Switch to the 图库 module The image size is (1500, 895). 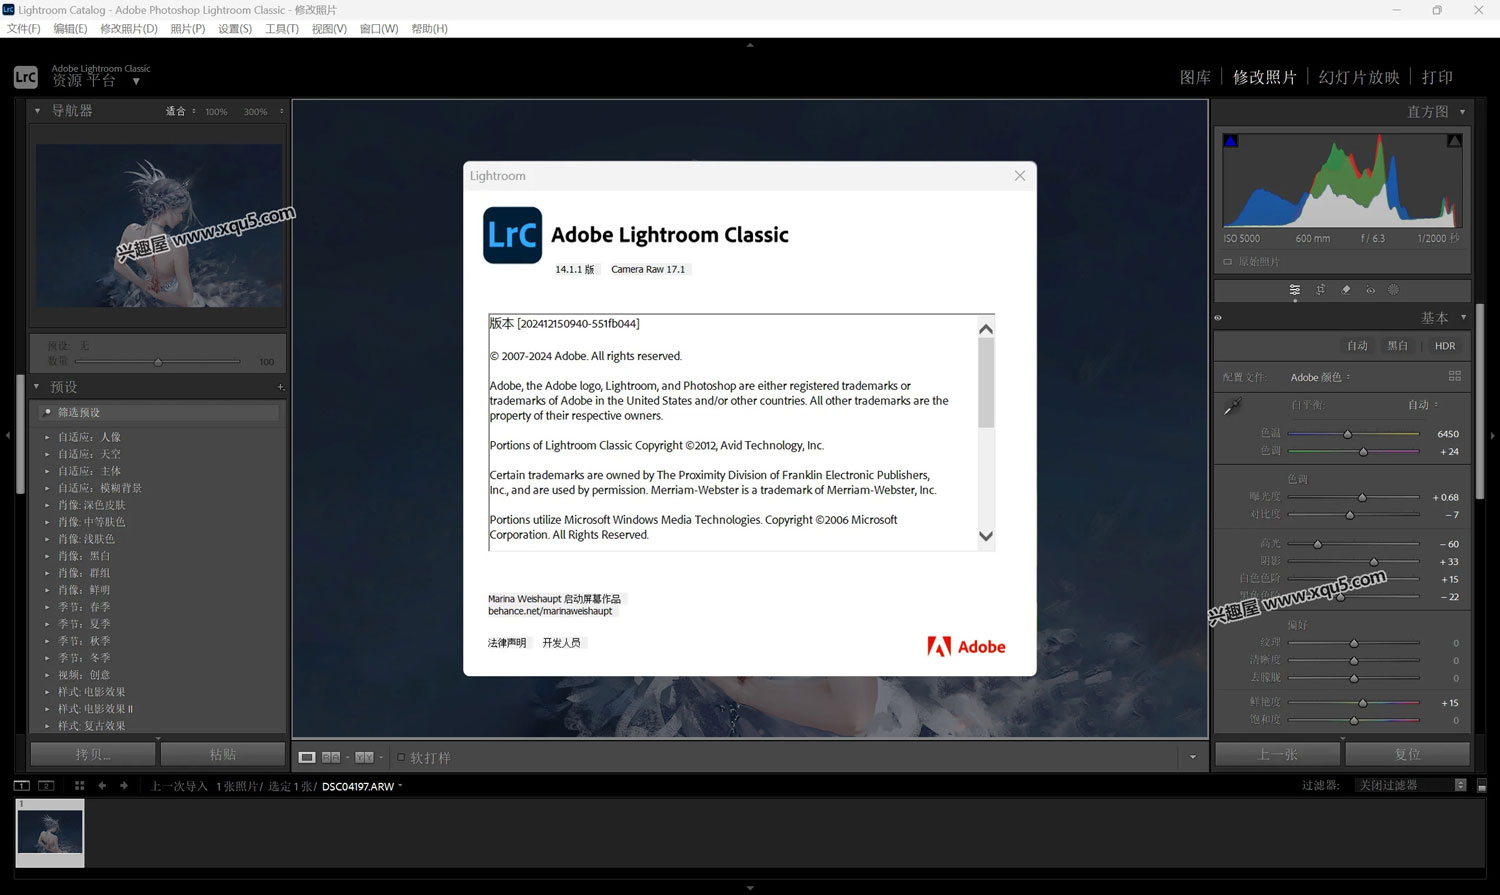tap(1195, 77)
